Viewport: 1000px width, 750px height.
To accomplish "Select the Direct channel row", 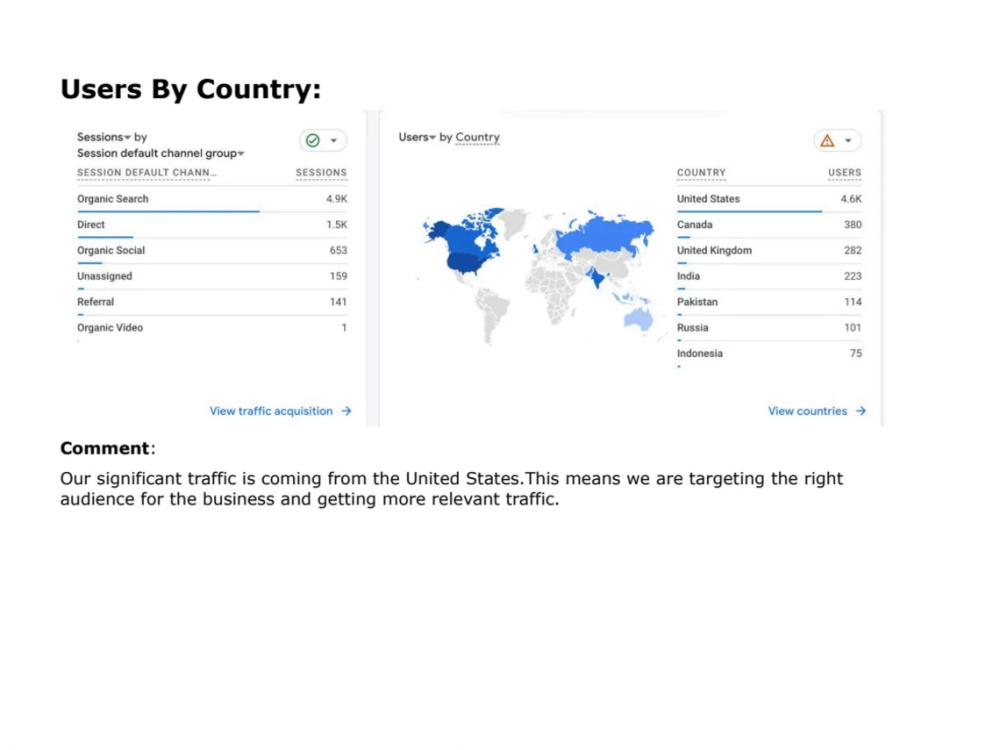I will 212,225.
